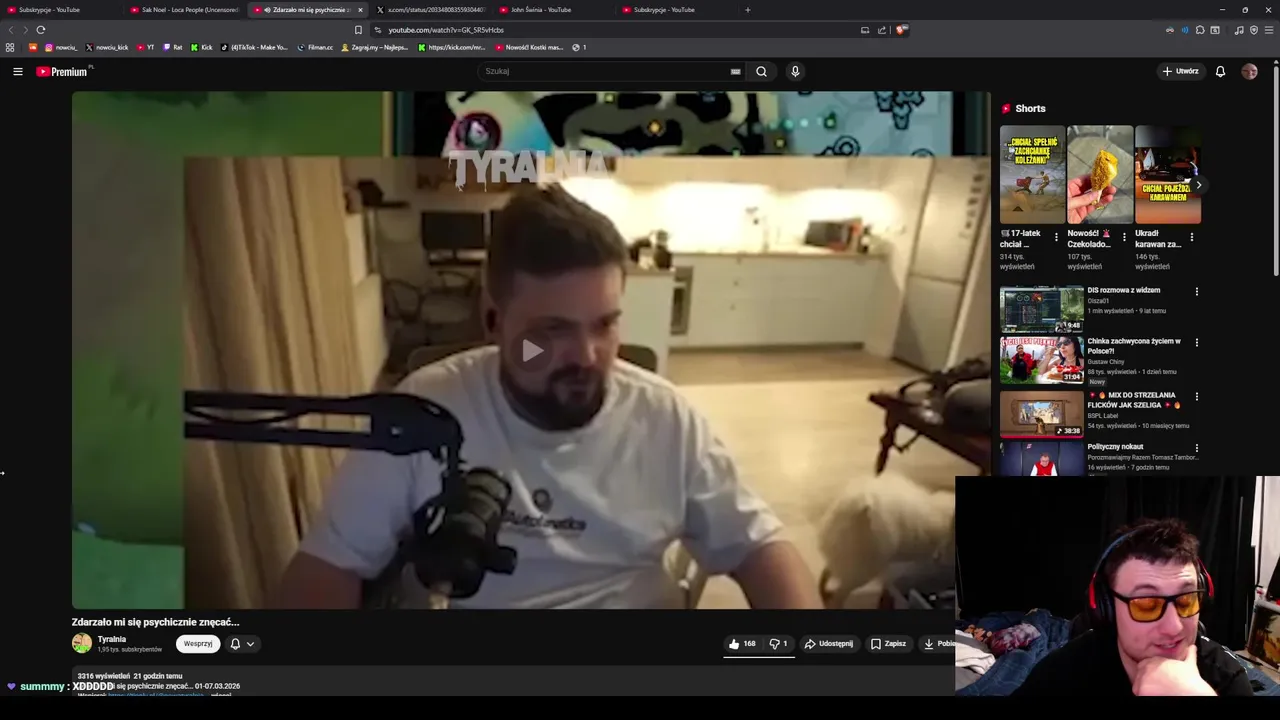Click video title Zdarzało mi się psychicznie

pos(155,622)
